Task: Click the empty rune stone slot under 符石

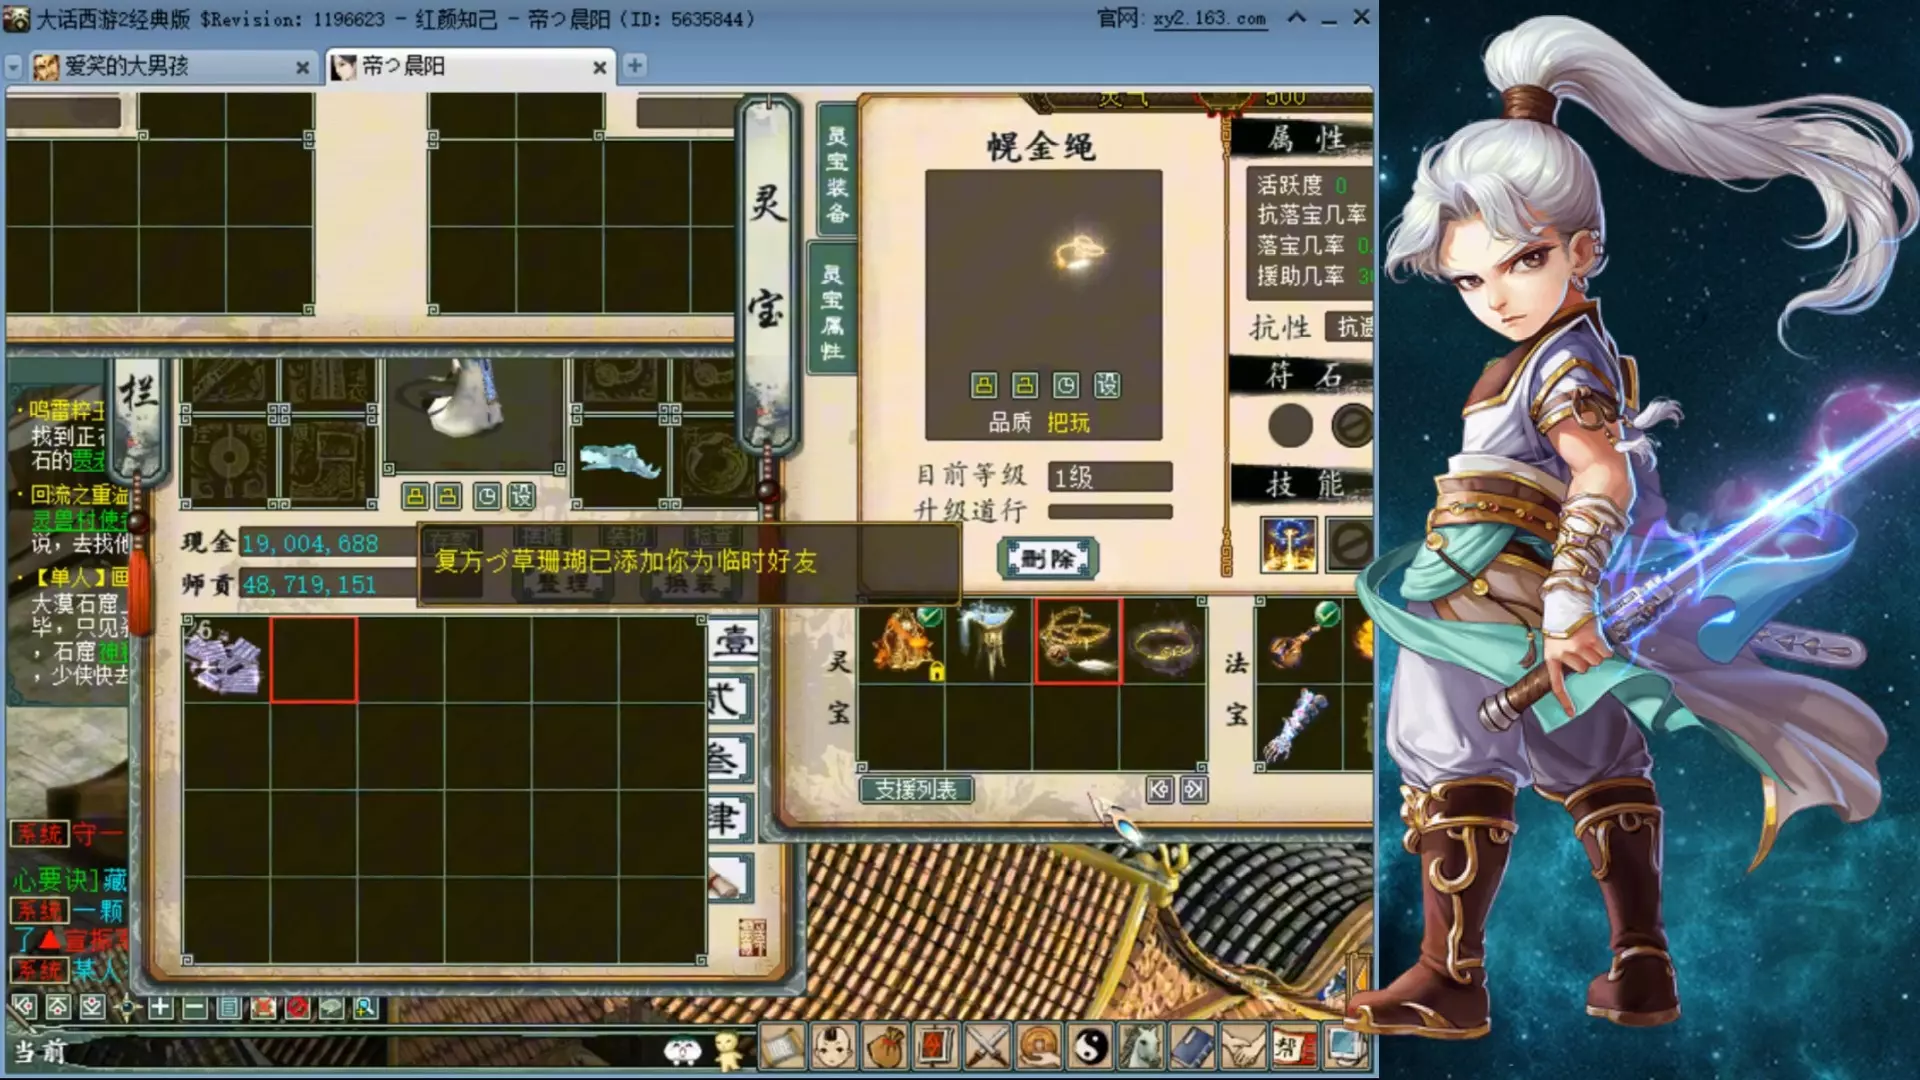Action: point(1290,425)
